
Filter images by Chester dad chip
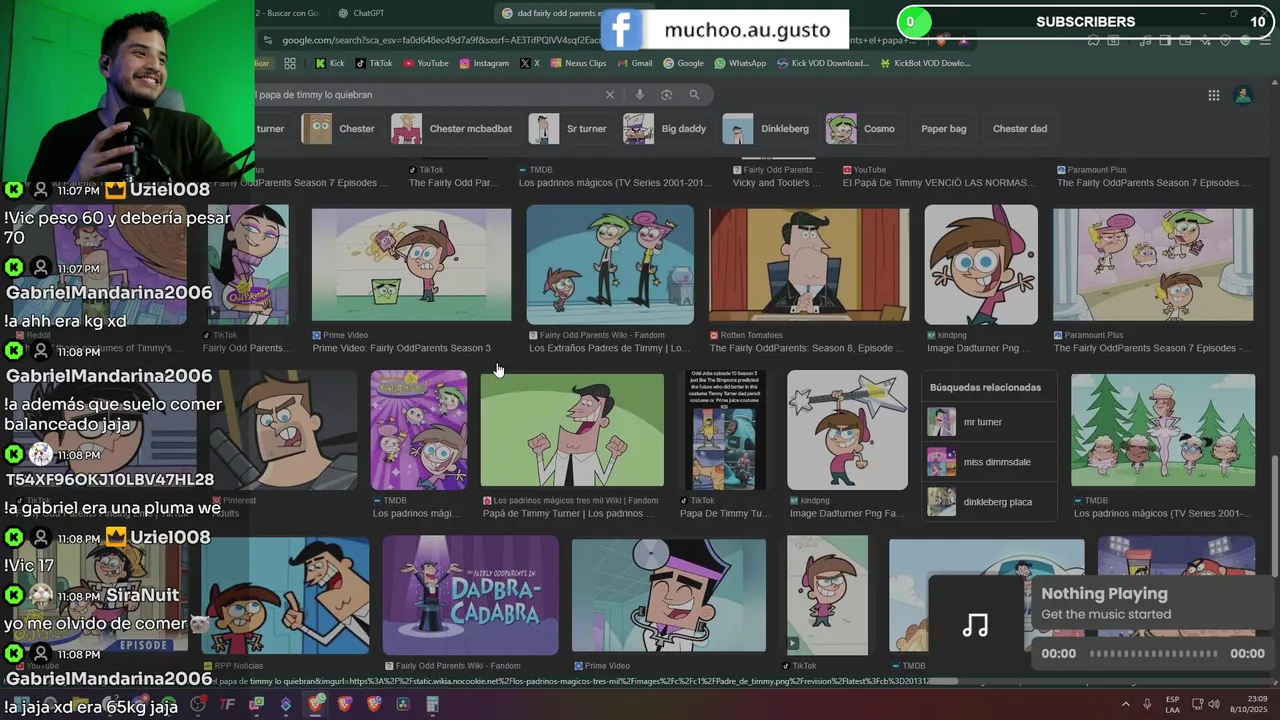pos(1019,129)
